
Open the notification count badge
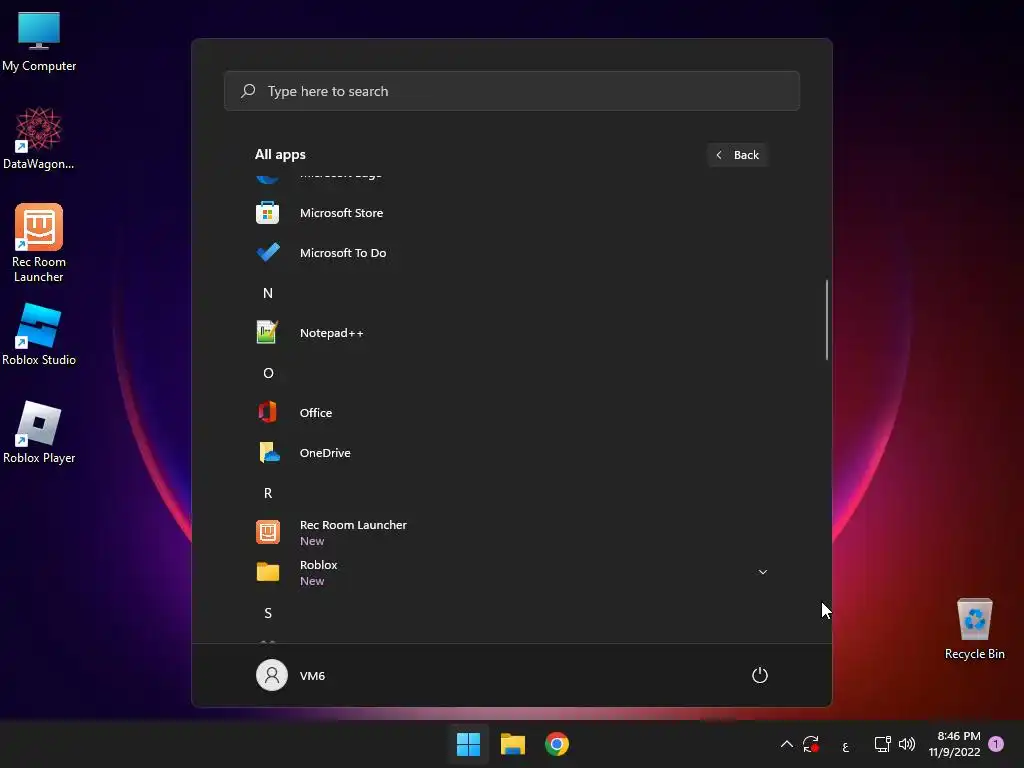(996, 744)
